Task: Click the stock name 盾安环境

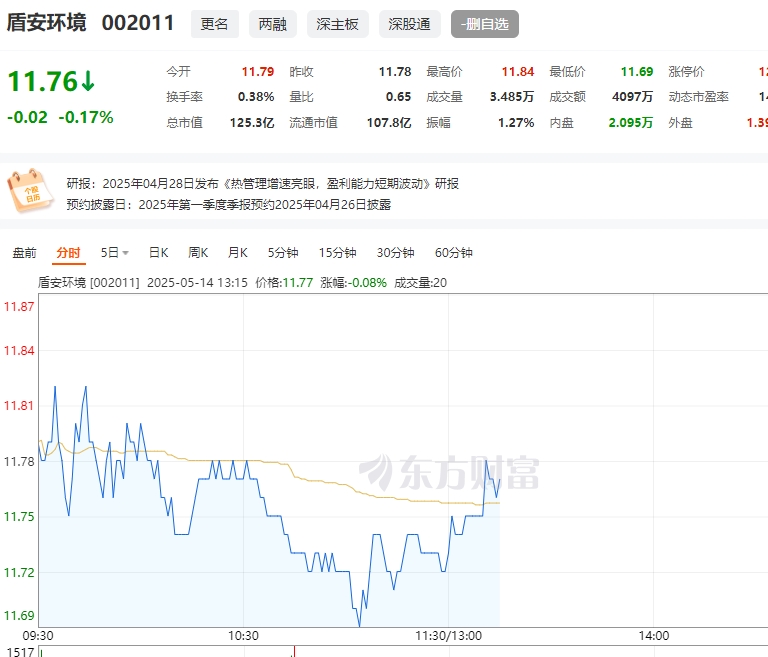Action: pyautogui.click(x=47, y=23)
